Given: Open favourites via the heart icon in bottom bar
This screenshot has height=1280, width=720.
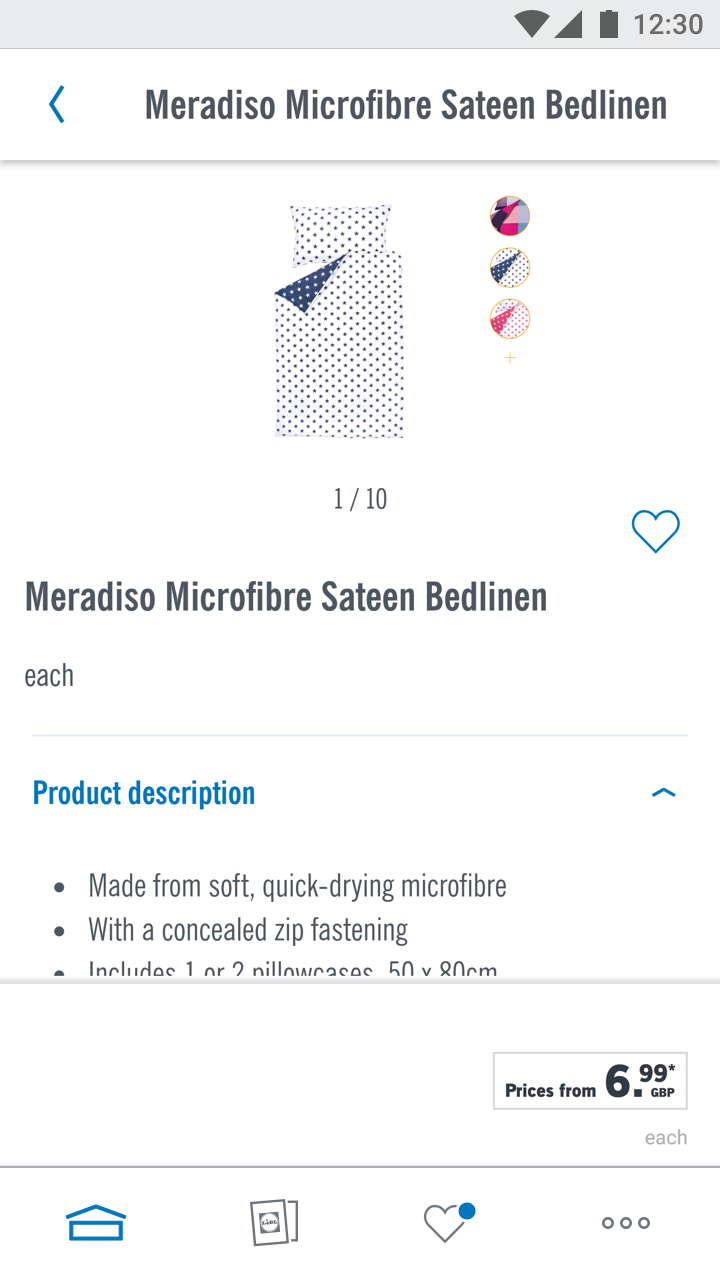Looking at the screenshot, I should pyautogui.click(x=445, y=1221).
